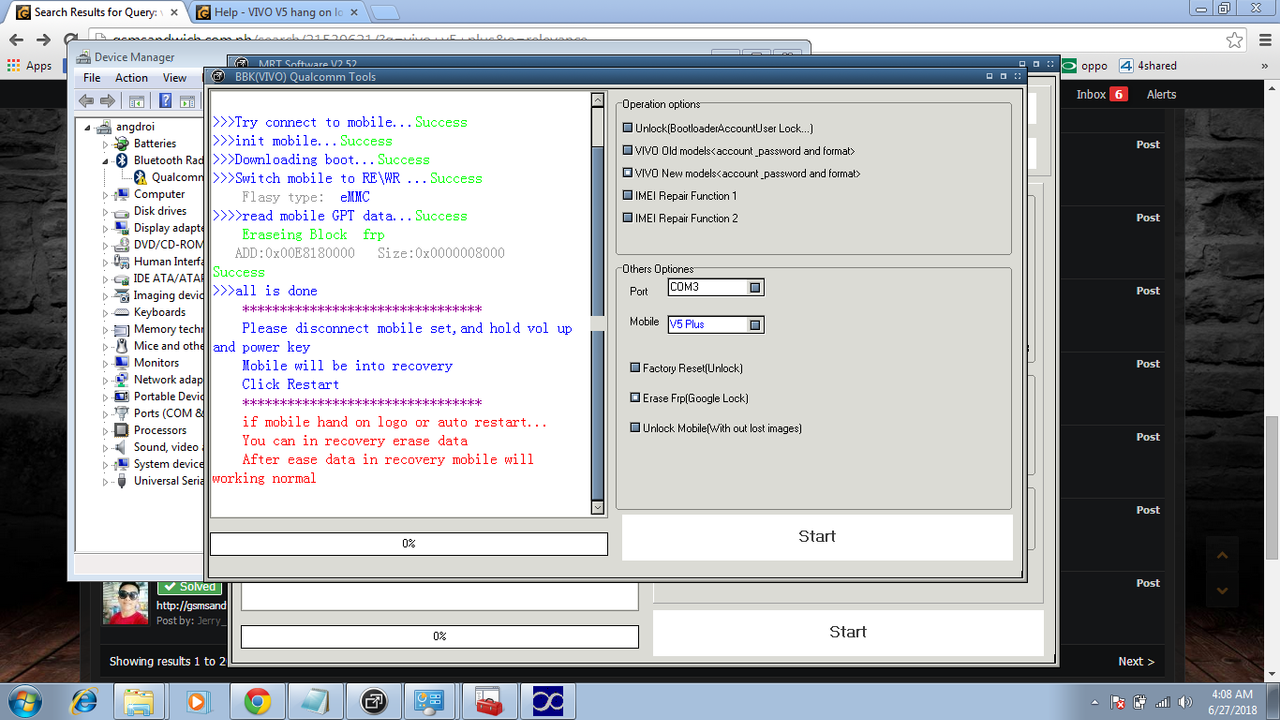Screen dimensions: 1280x720
Task: Switch to Help - VIVO V5 hang tab
Action: [278, 12]
